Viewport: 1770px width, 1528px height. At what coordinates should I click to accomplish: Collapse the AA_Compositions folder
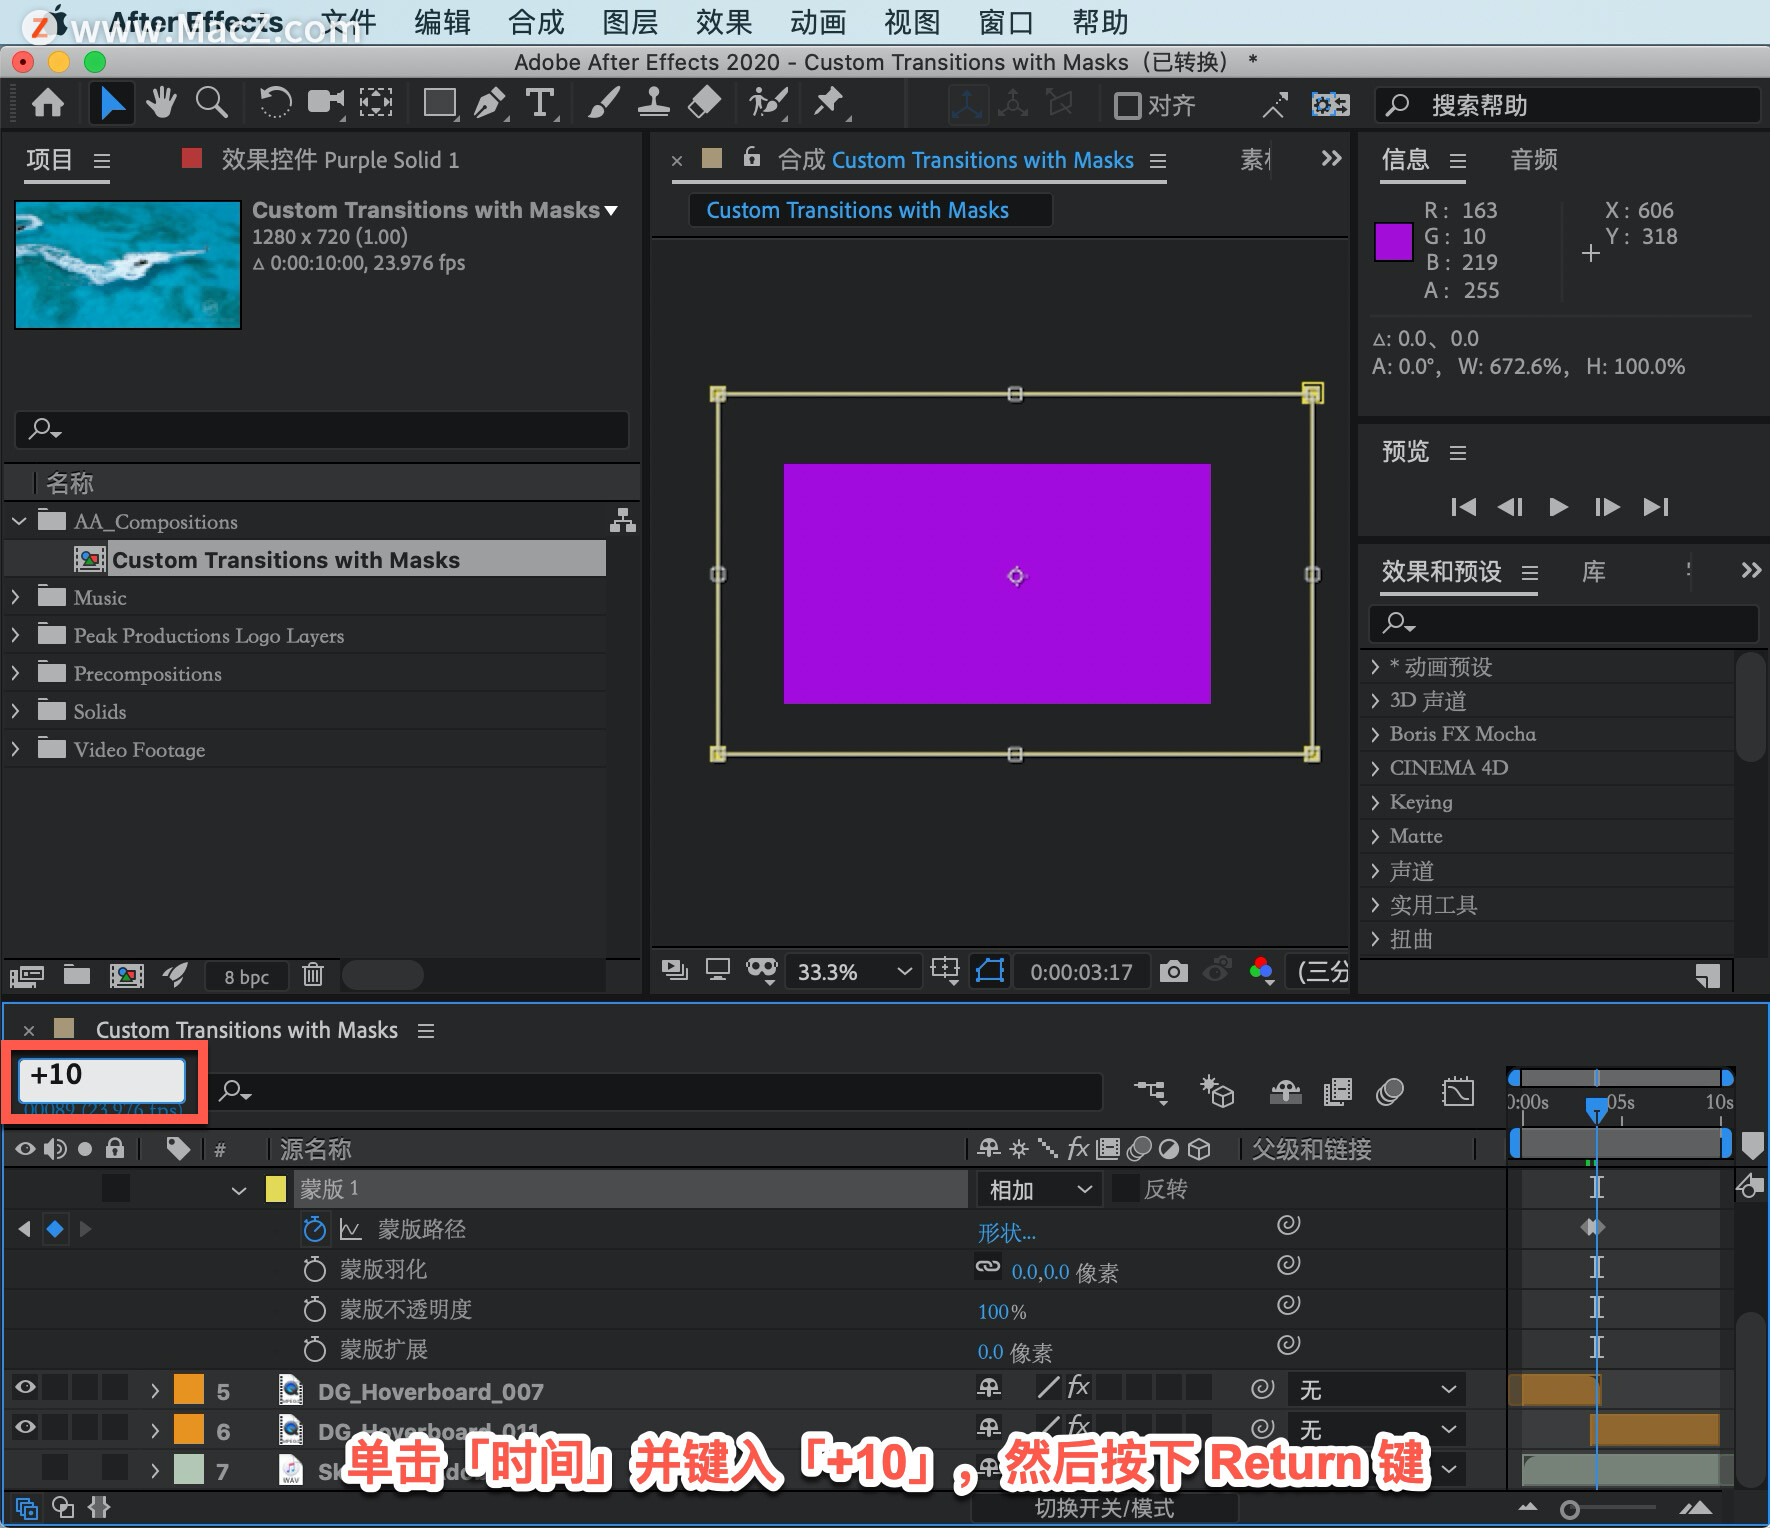coord(18,521)
